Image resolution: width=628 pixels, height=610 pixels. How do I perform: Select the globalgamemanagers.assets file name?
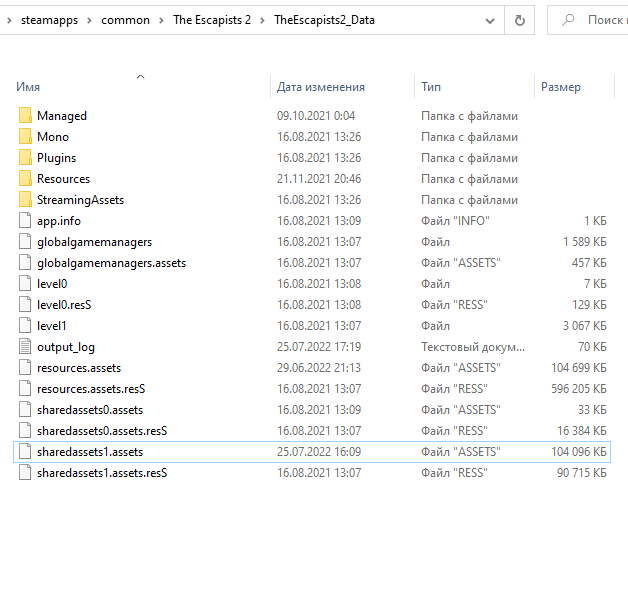pos(111,263)
